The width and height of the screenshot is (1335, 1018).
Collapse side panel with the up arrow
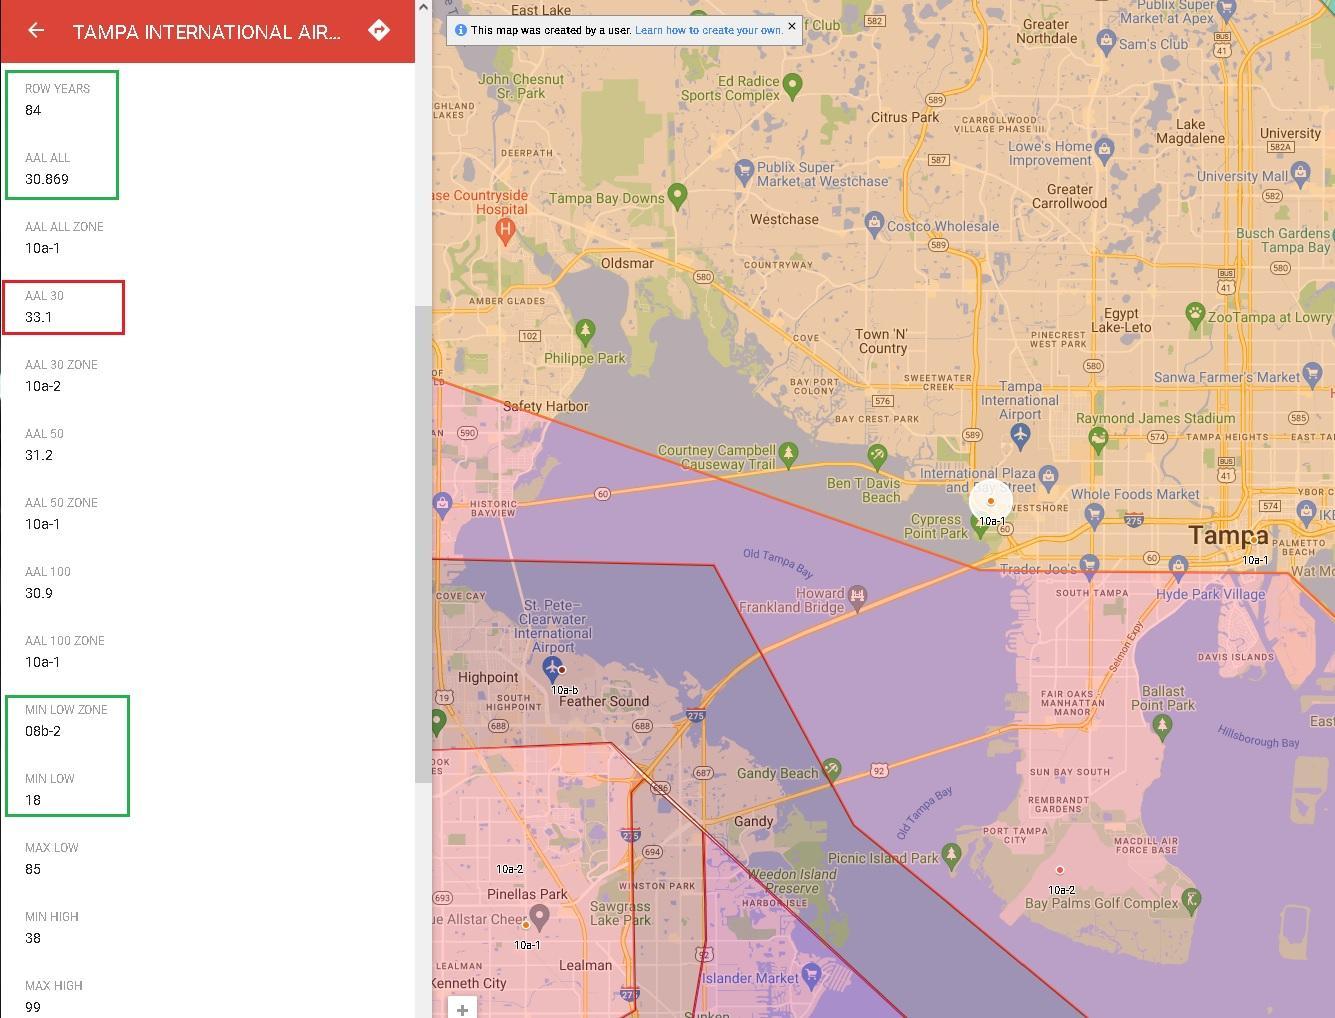423,7
